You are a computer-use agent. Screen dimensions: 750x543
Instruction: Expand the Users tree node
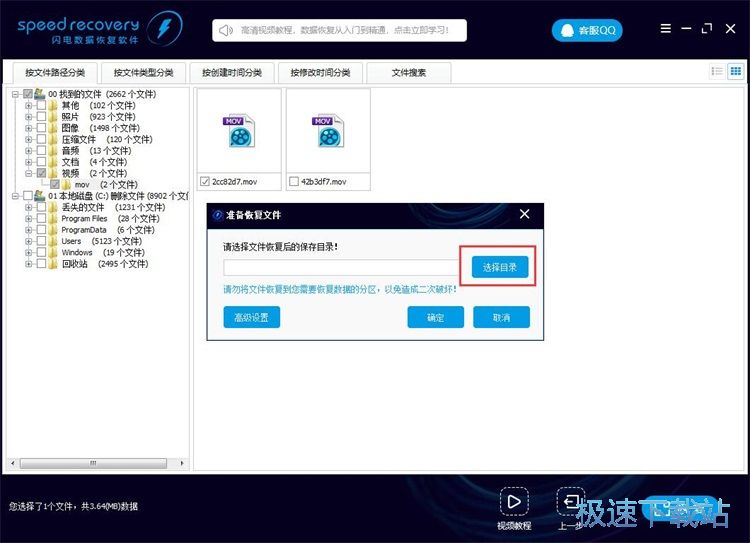pyautogui.click(x=29, y=241)
